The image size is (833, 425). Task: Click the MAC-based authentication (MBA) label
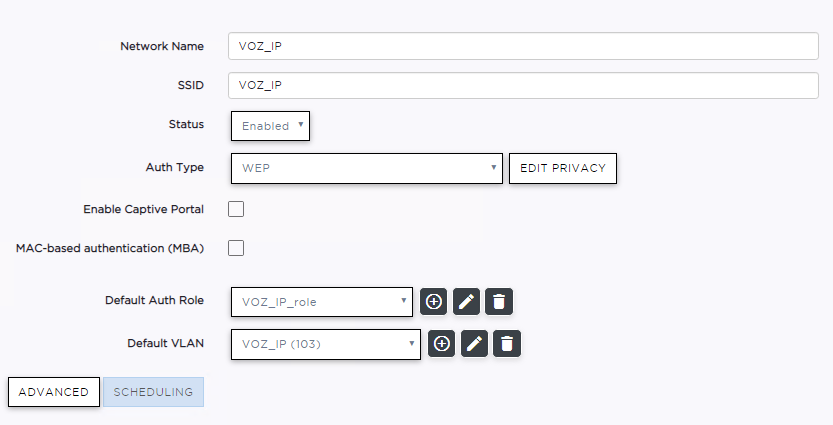pos(110,248)
